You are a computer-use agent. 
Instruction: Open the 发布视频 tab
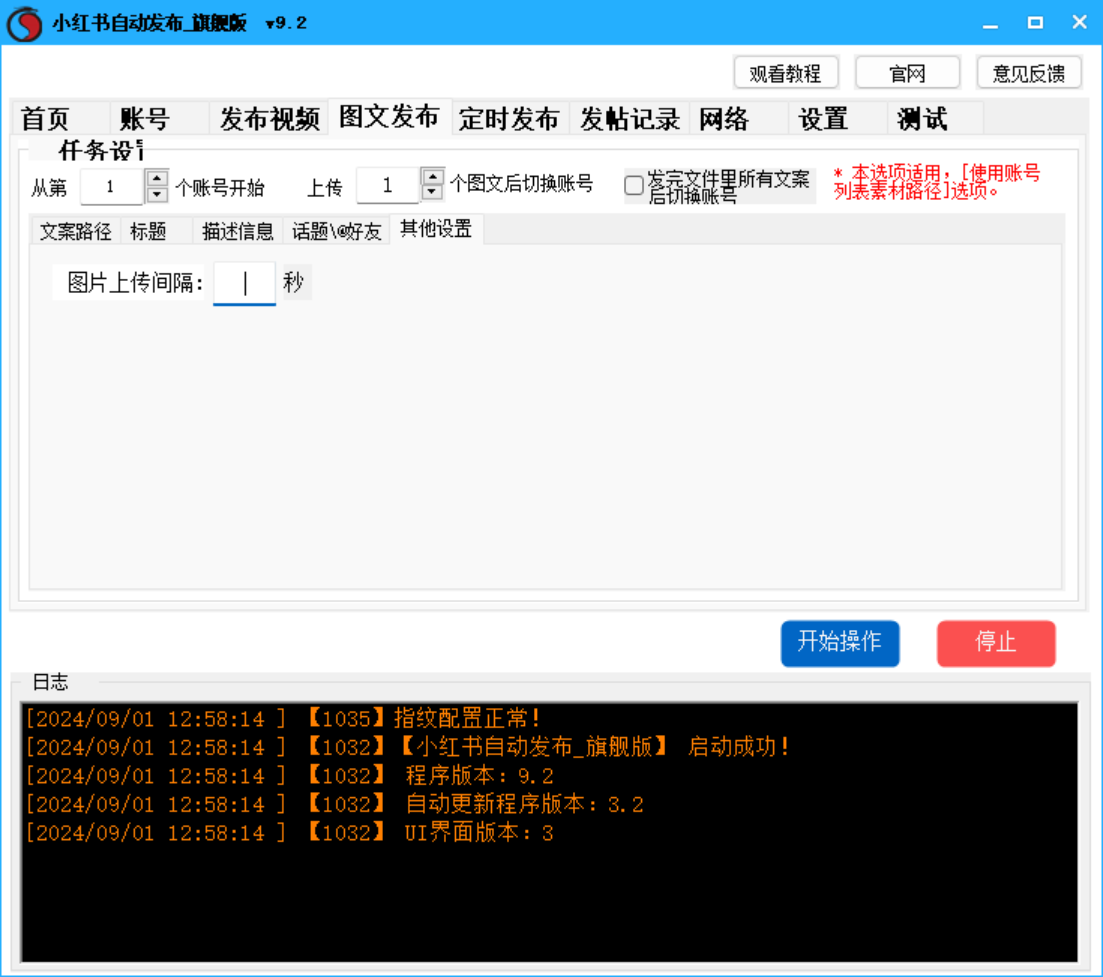pos(270,118)
